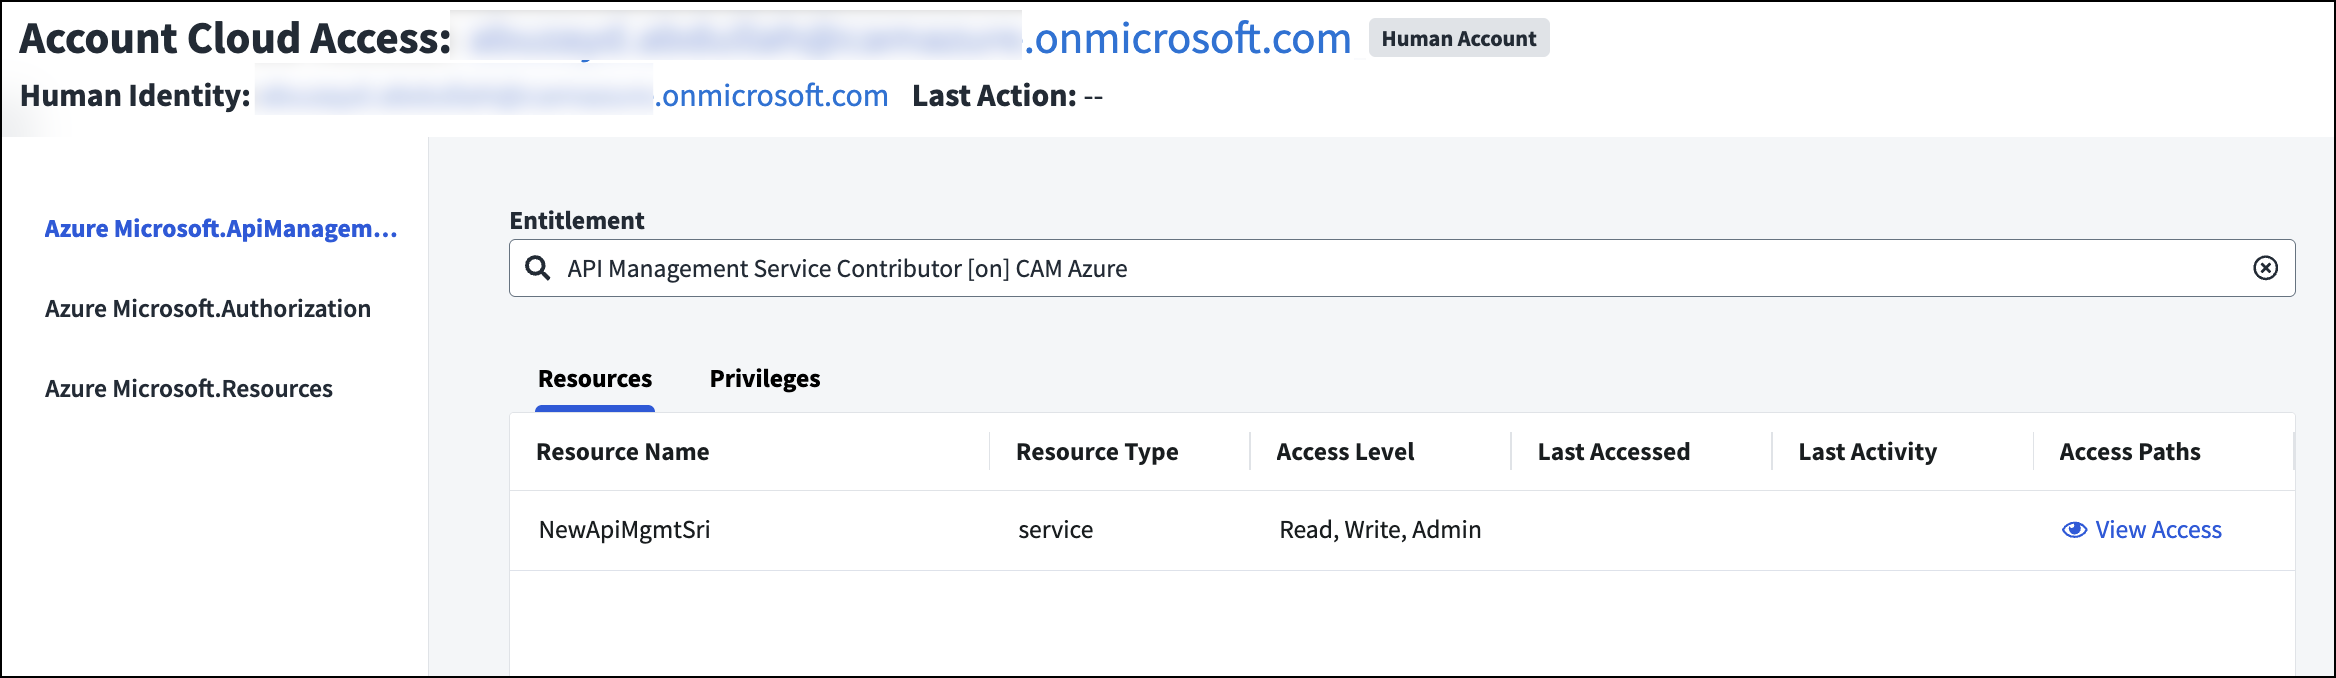Image resolution: width=2336 pixels, height=678 pixels.
Task: Switch to the Privileges tab
Action: (765, 379)
